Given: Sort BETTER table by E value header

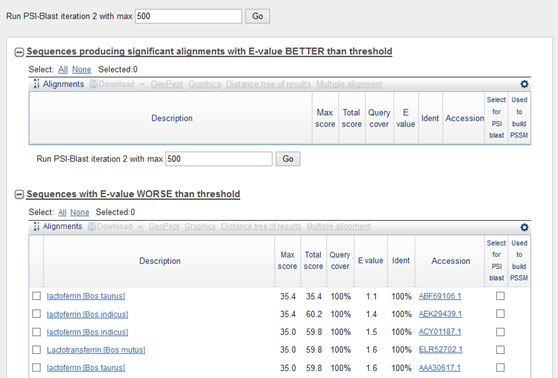Looking at the screenshot, I should coord(406,118).
